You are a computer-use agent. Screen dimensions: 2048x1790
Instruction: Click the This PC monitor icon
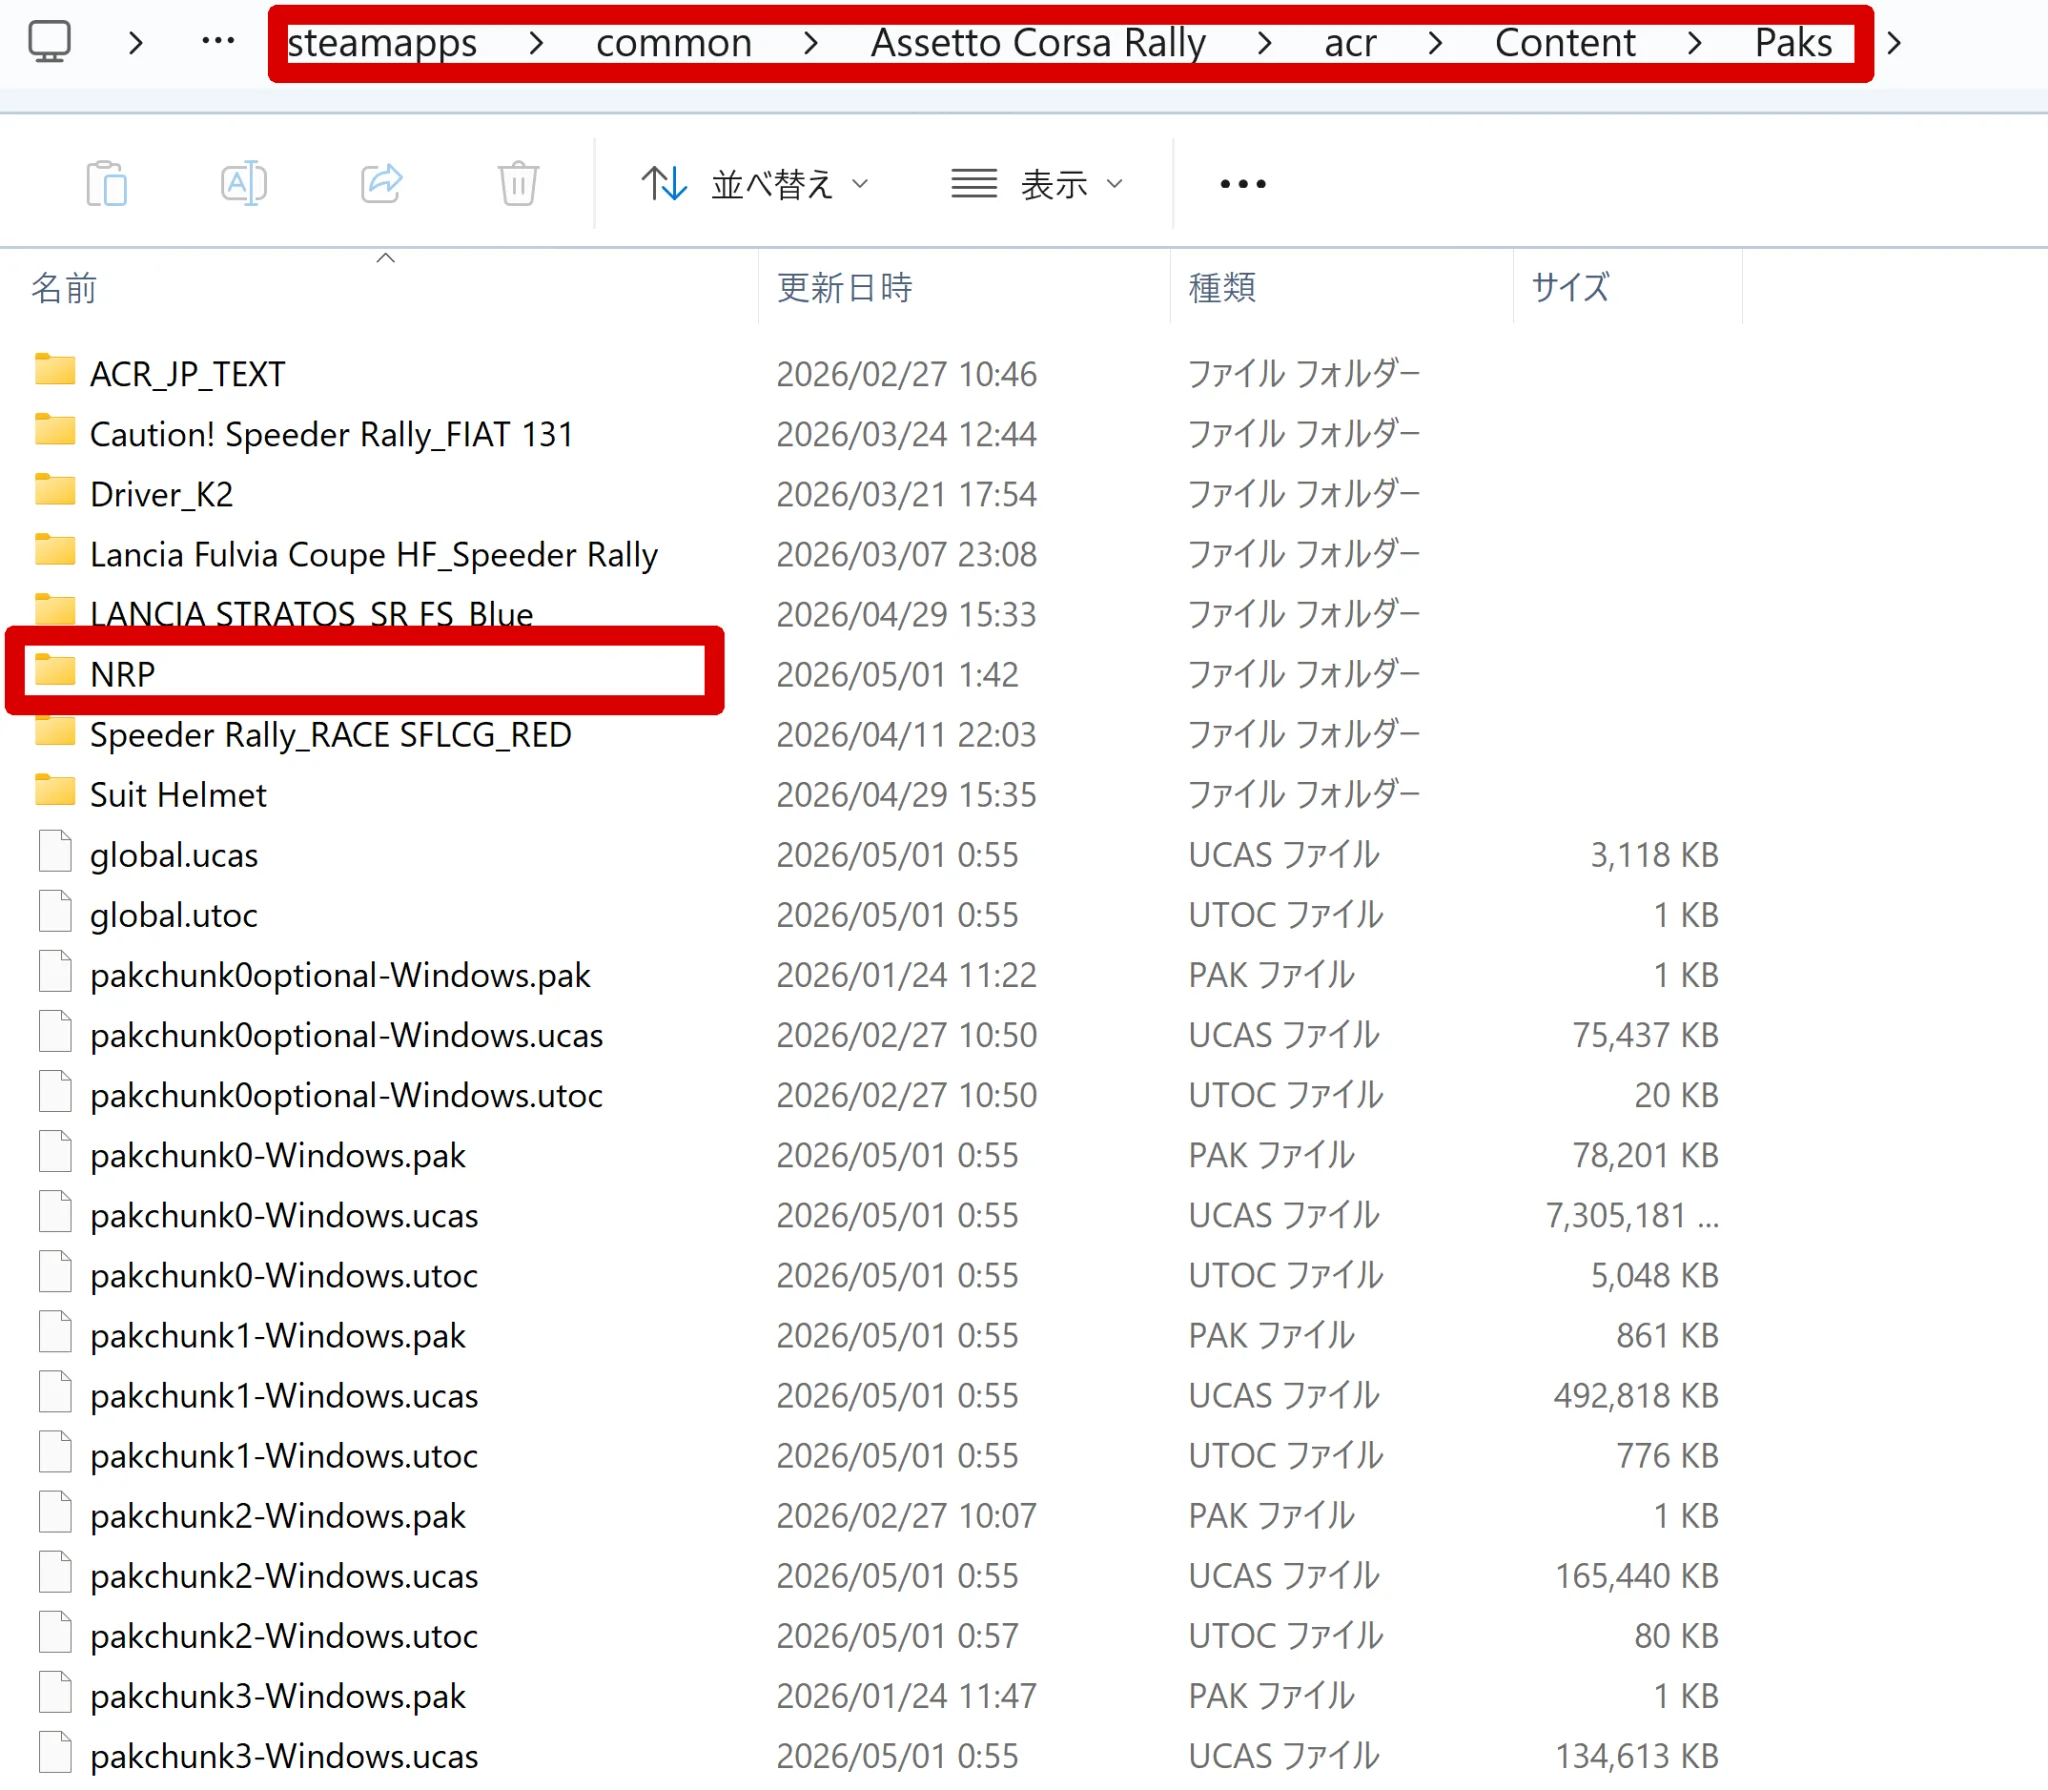[x=49, y=42]
